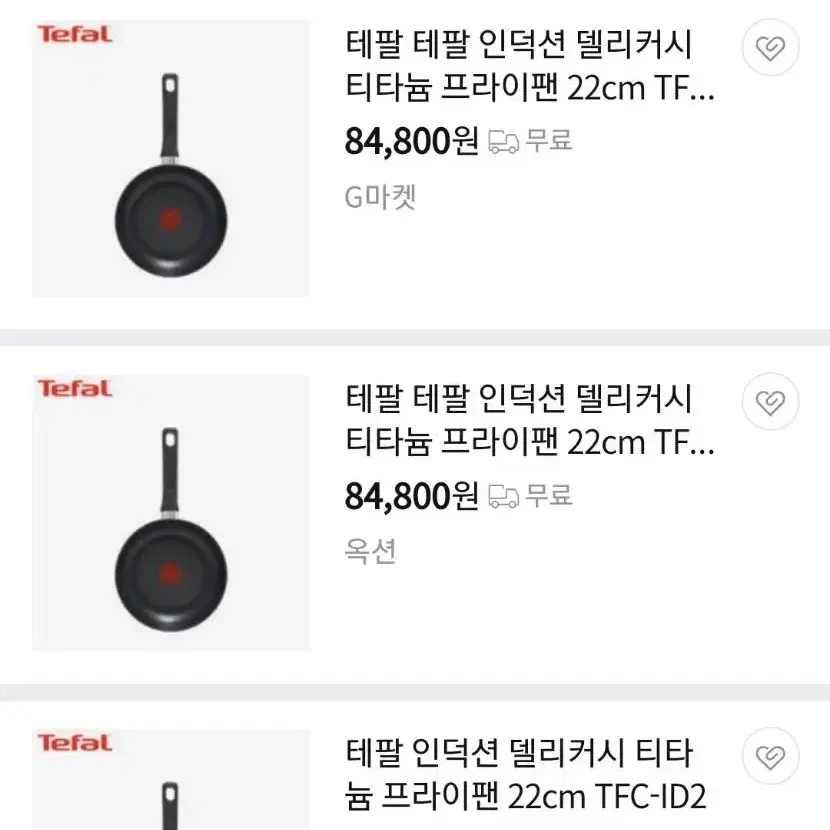The image size is (830, 830).
Task: Open first frying pan product thumbnail
Action: point(171,158)
